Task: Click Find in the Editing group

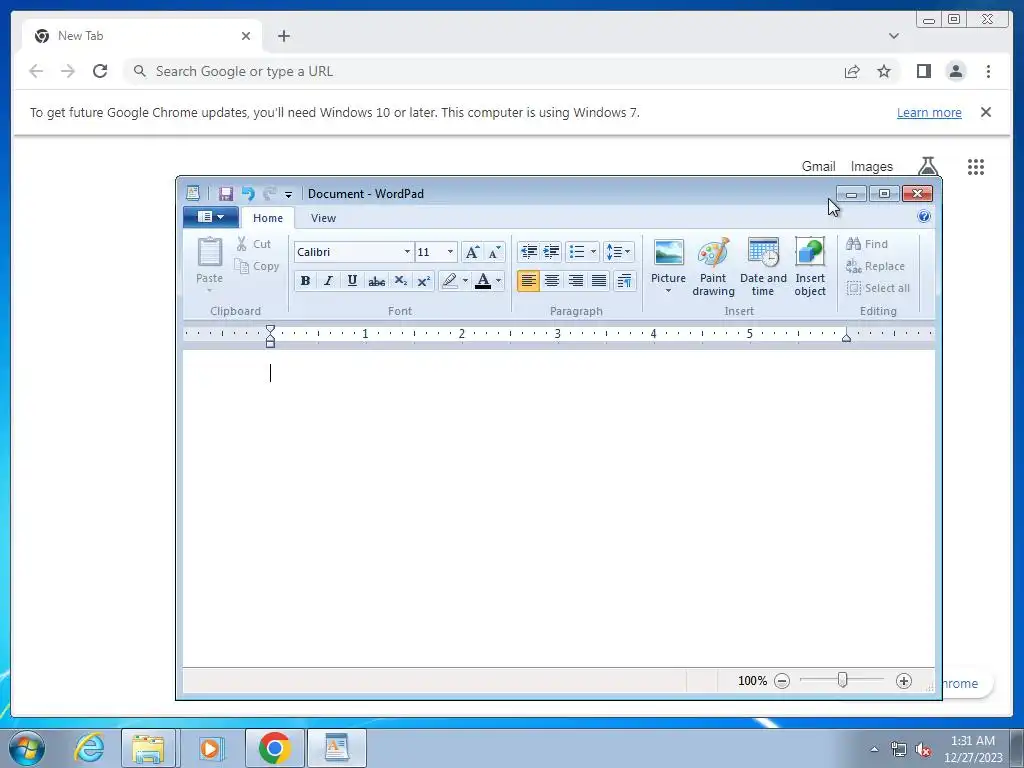Action: [867, 244]
